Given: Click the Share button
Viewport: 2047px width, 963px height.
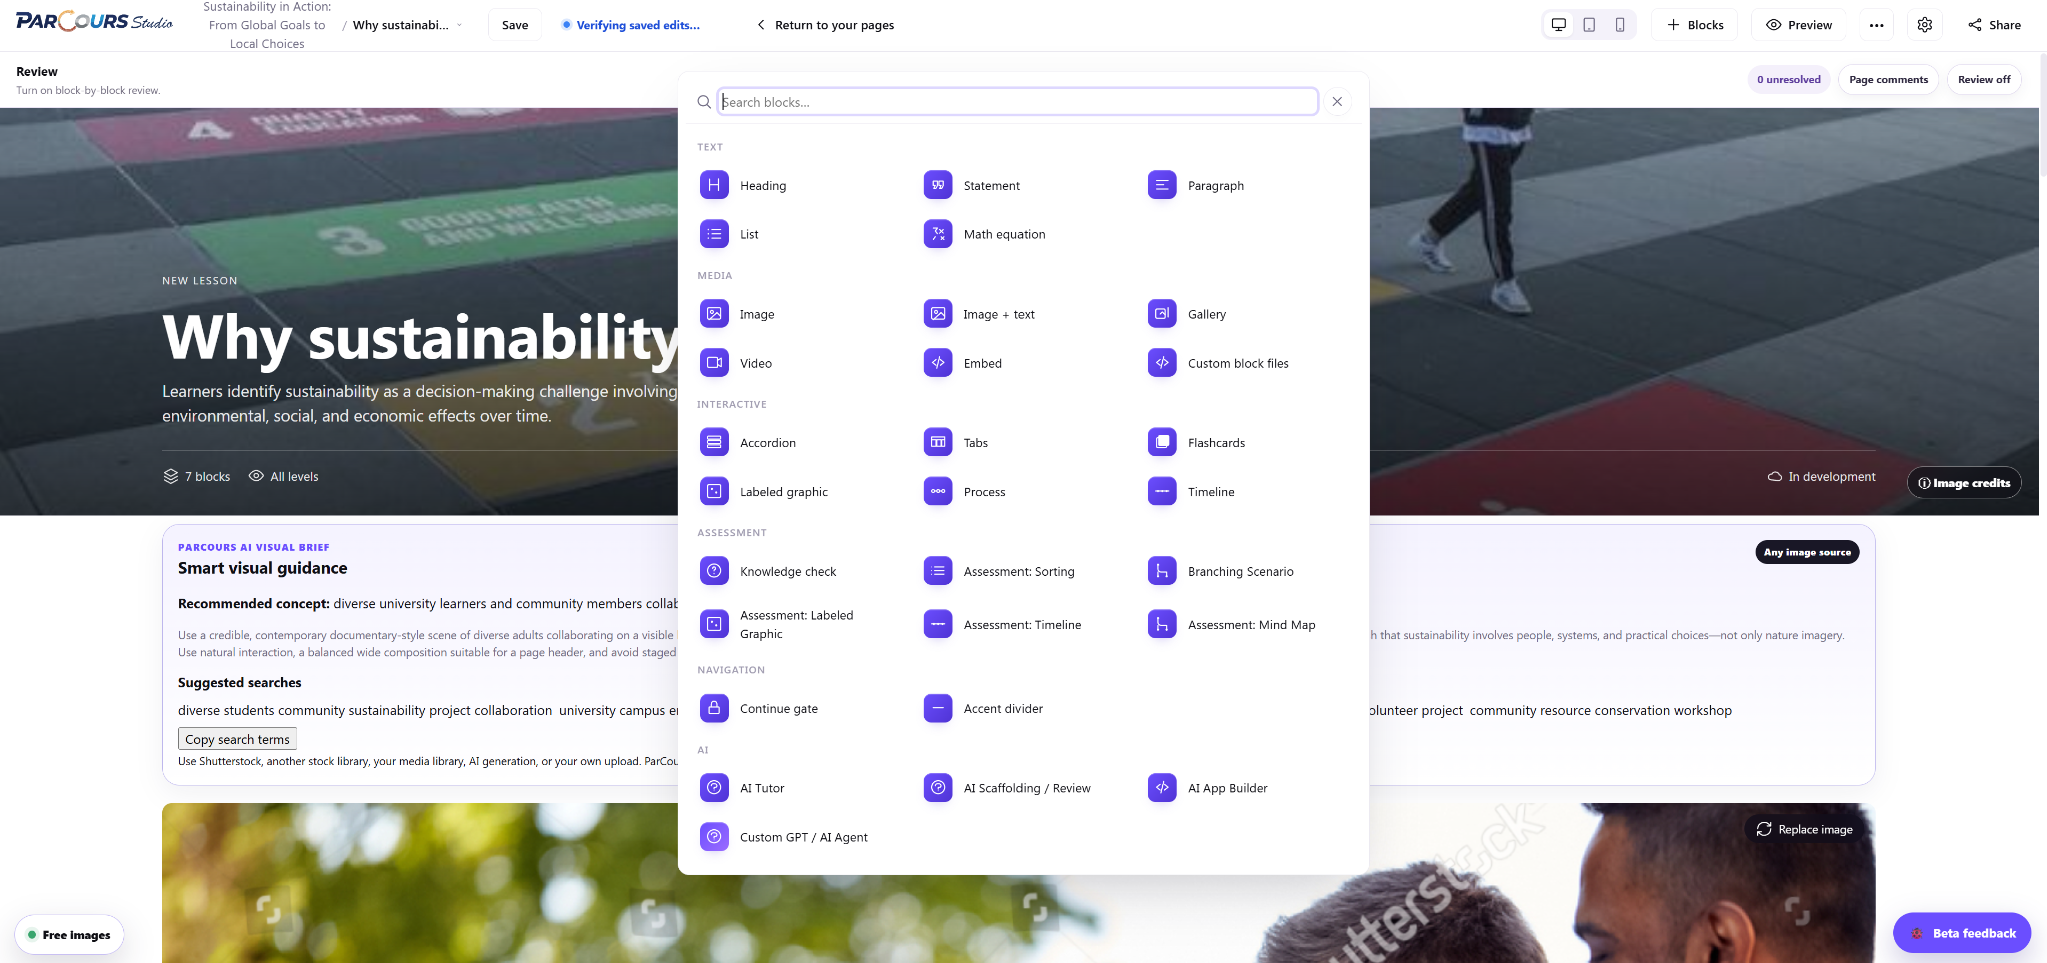Looking at the screenshot, I should click(x=1995, y=25).
